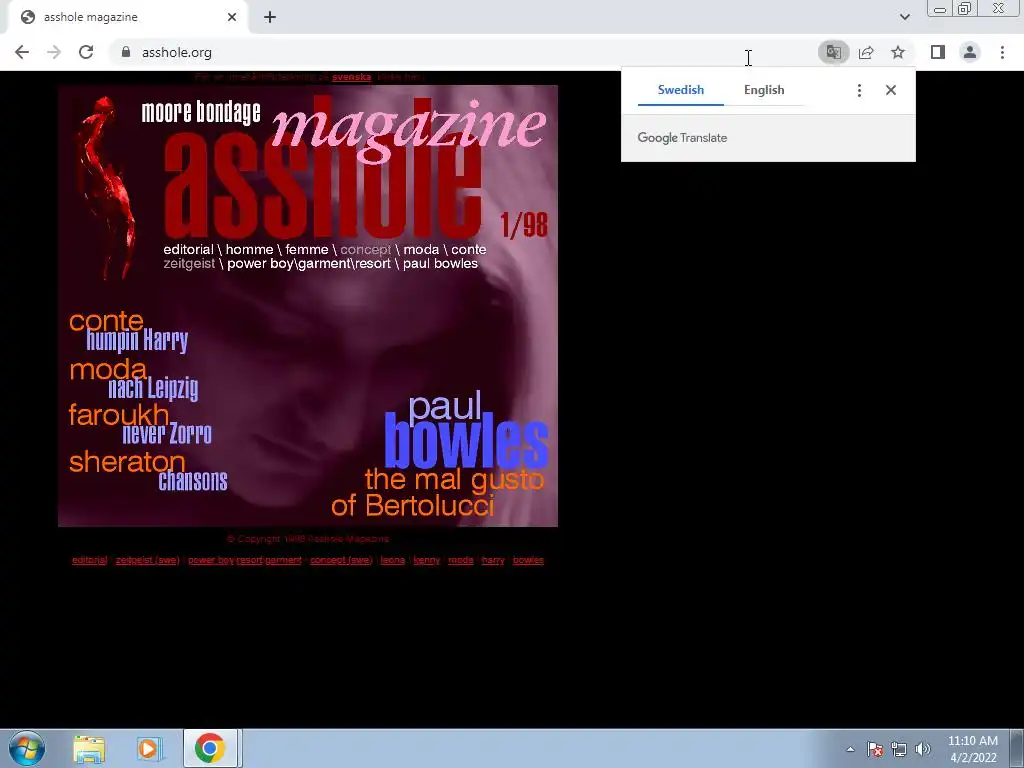
Task: Open the Google Translate icon in the address bar
Action: pyautogui.click(x=833, y=52)
